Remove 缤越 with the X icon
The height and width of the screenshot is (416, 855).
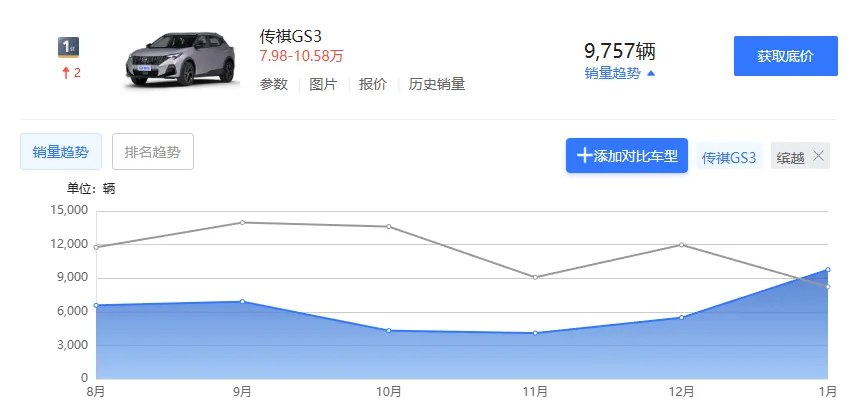tap(818, 155)
